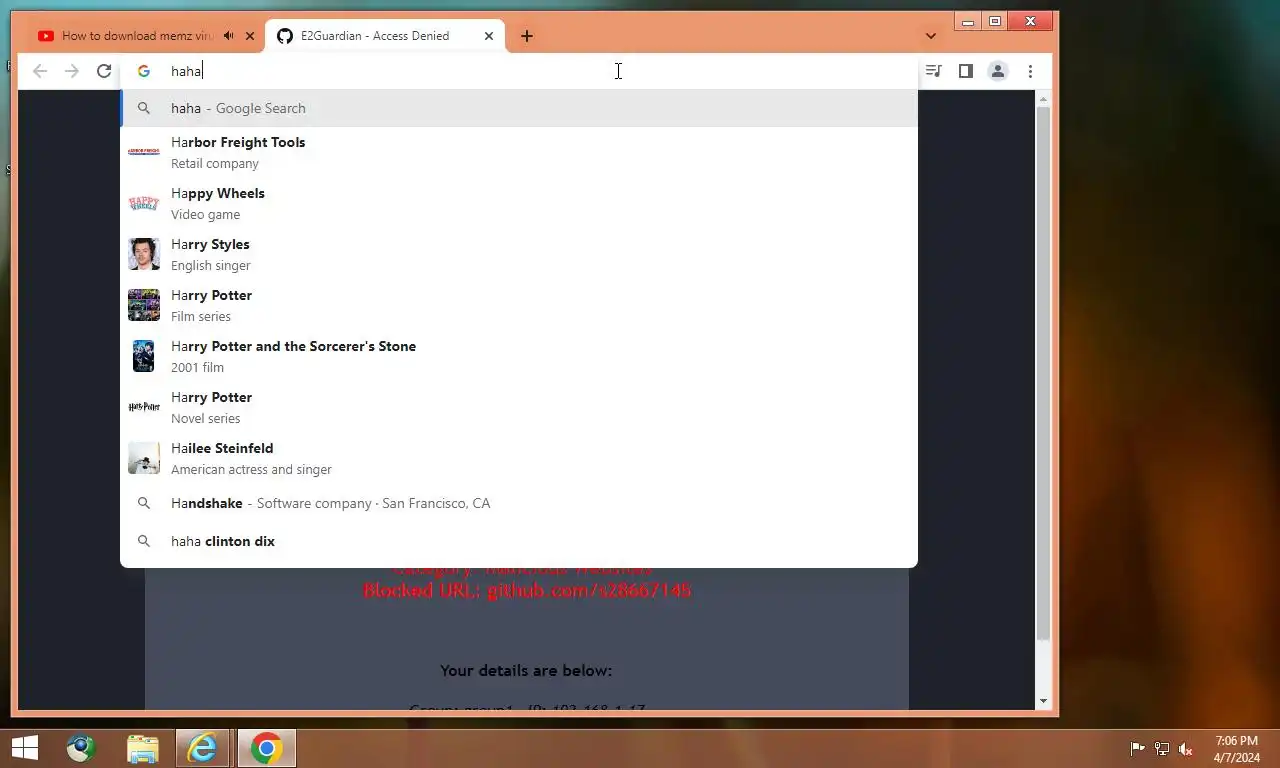Screen dimensions: 1280x768
Task: Click the Google G icon in address bar
Action: tap(144, 71)
